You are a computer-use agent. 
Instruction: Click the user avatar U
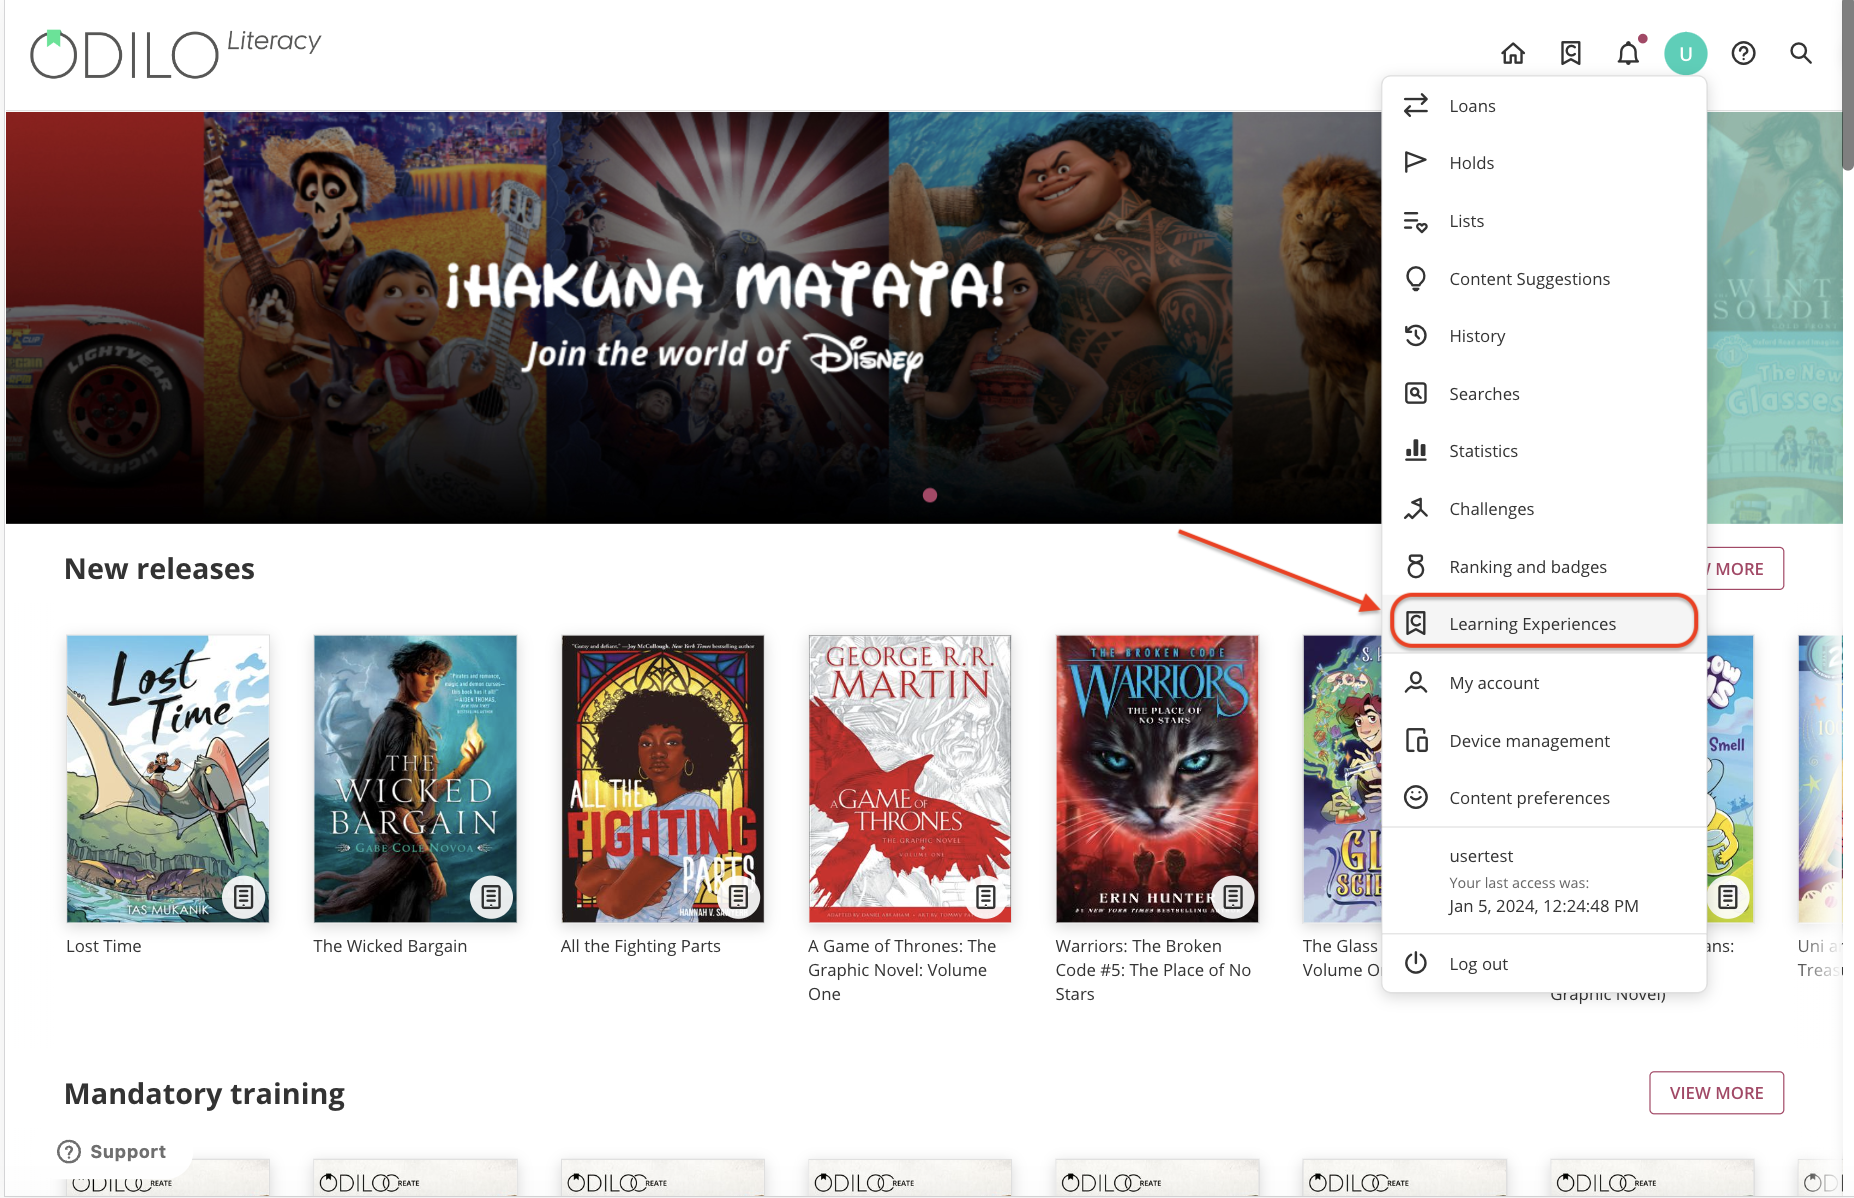point(1686,53)
